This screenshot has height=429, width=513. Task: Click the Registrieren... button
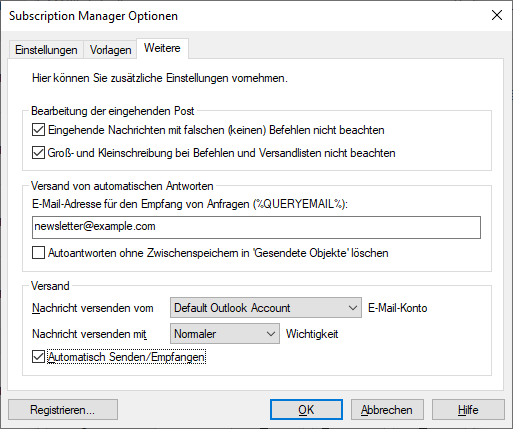tap(63, 410)
